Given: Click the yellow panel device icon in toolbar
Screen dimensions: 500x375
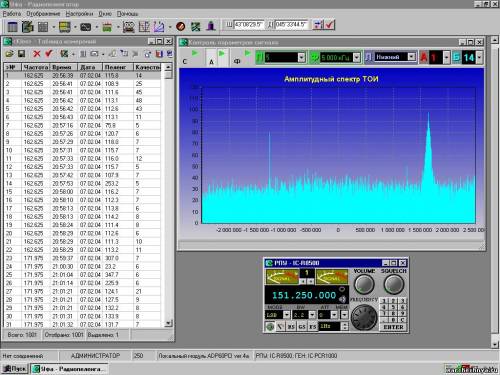Looking at the screenshot, I should click(65, 27).
